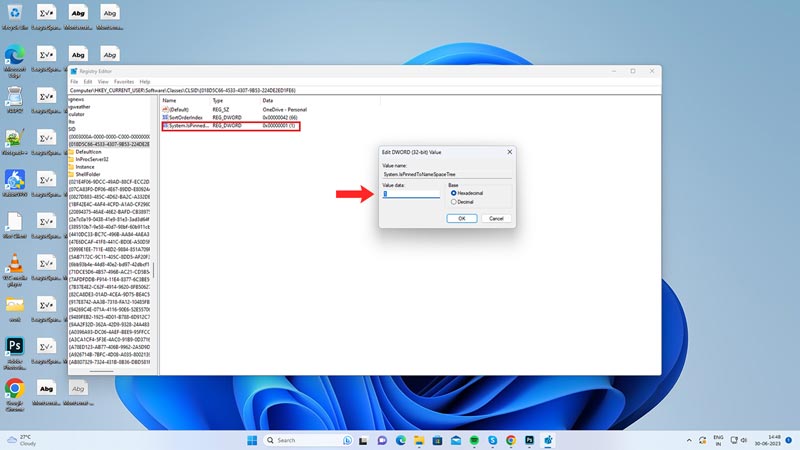Open File Explorer from the taskbar
Image resolution: width=800 pixels, height=450 pixels.
pos(419,440)
